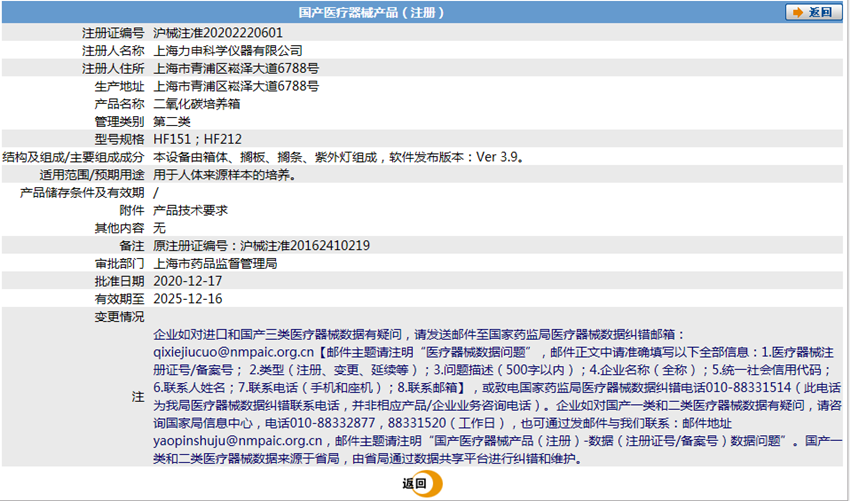
Task: Click the 注册人名称 field label
Action: click(113, 51)
